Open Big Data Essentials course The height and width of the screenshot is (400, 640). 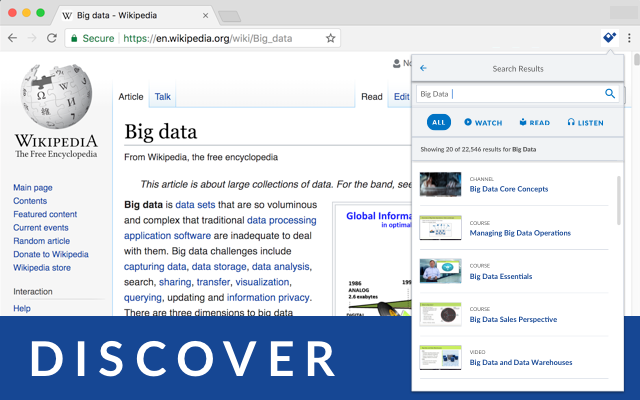[x=501, y=276]
